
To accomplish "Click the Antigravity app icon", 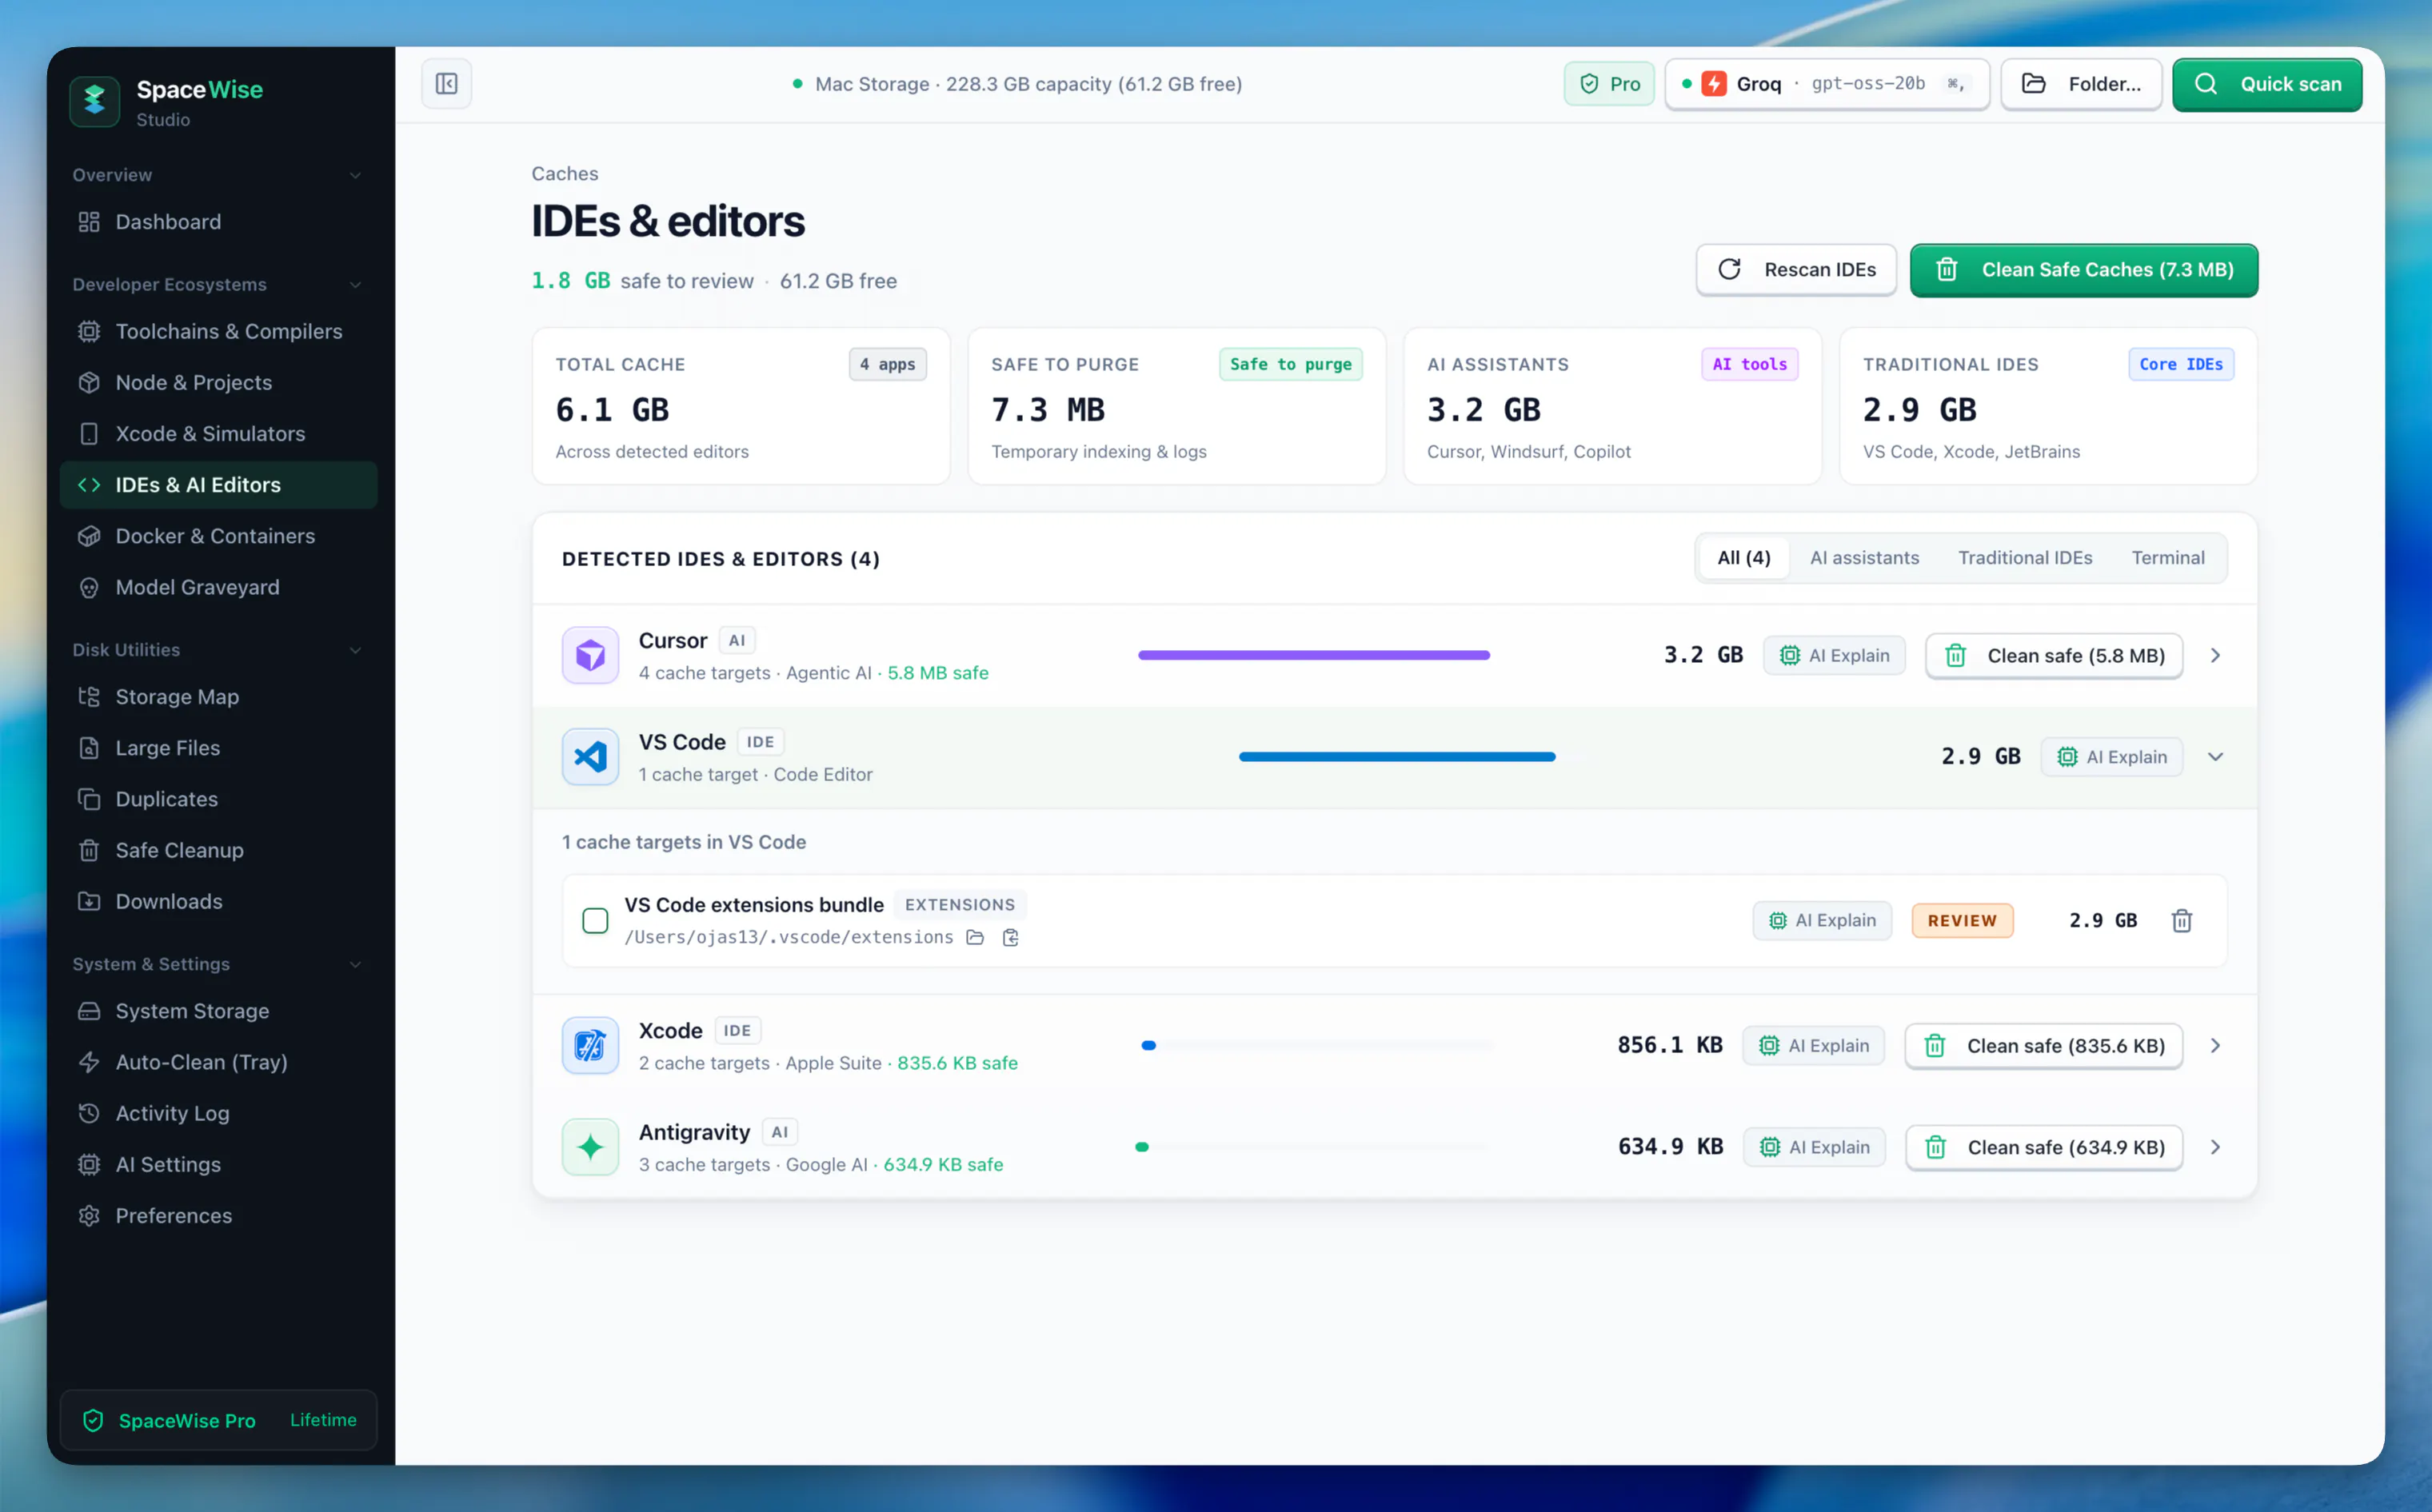I will (590, 1147).
